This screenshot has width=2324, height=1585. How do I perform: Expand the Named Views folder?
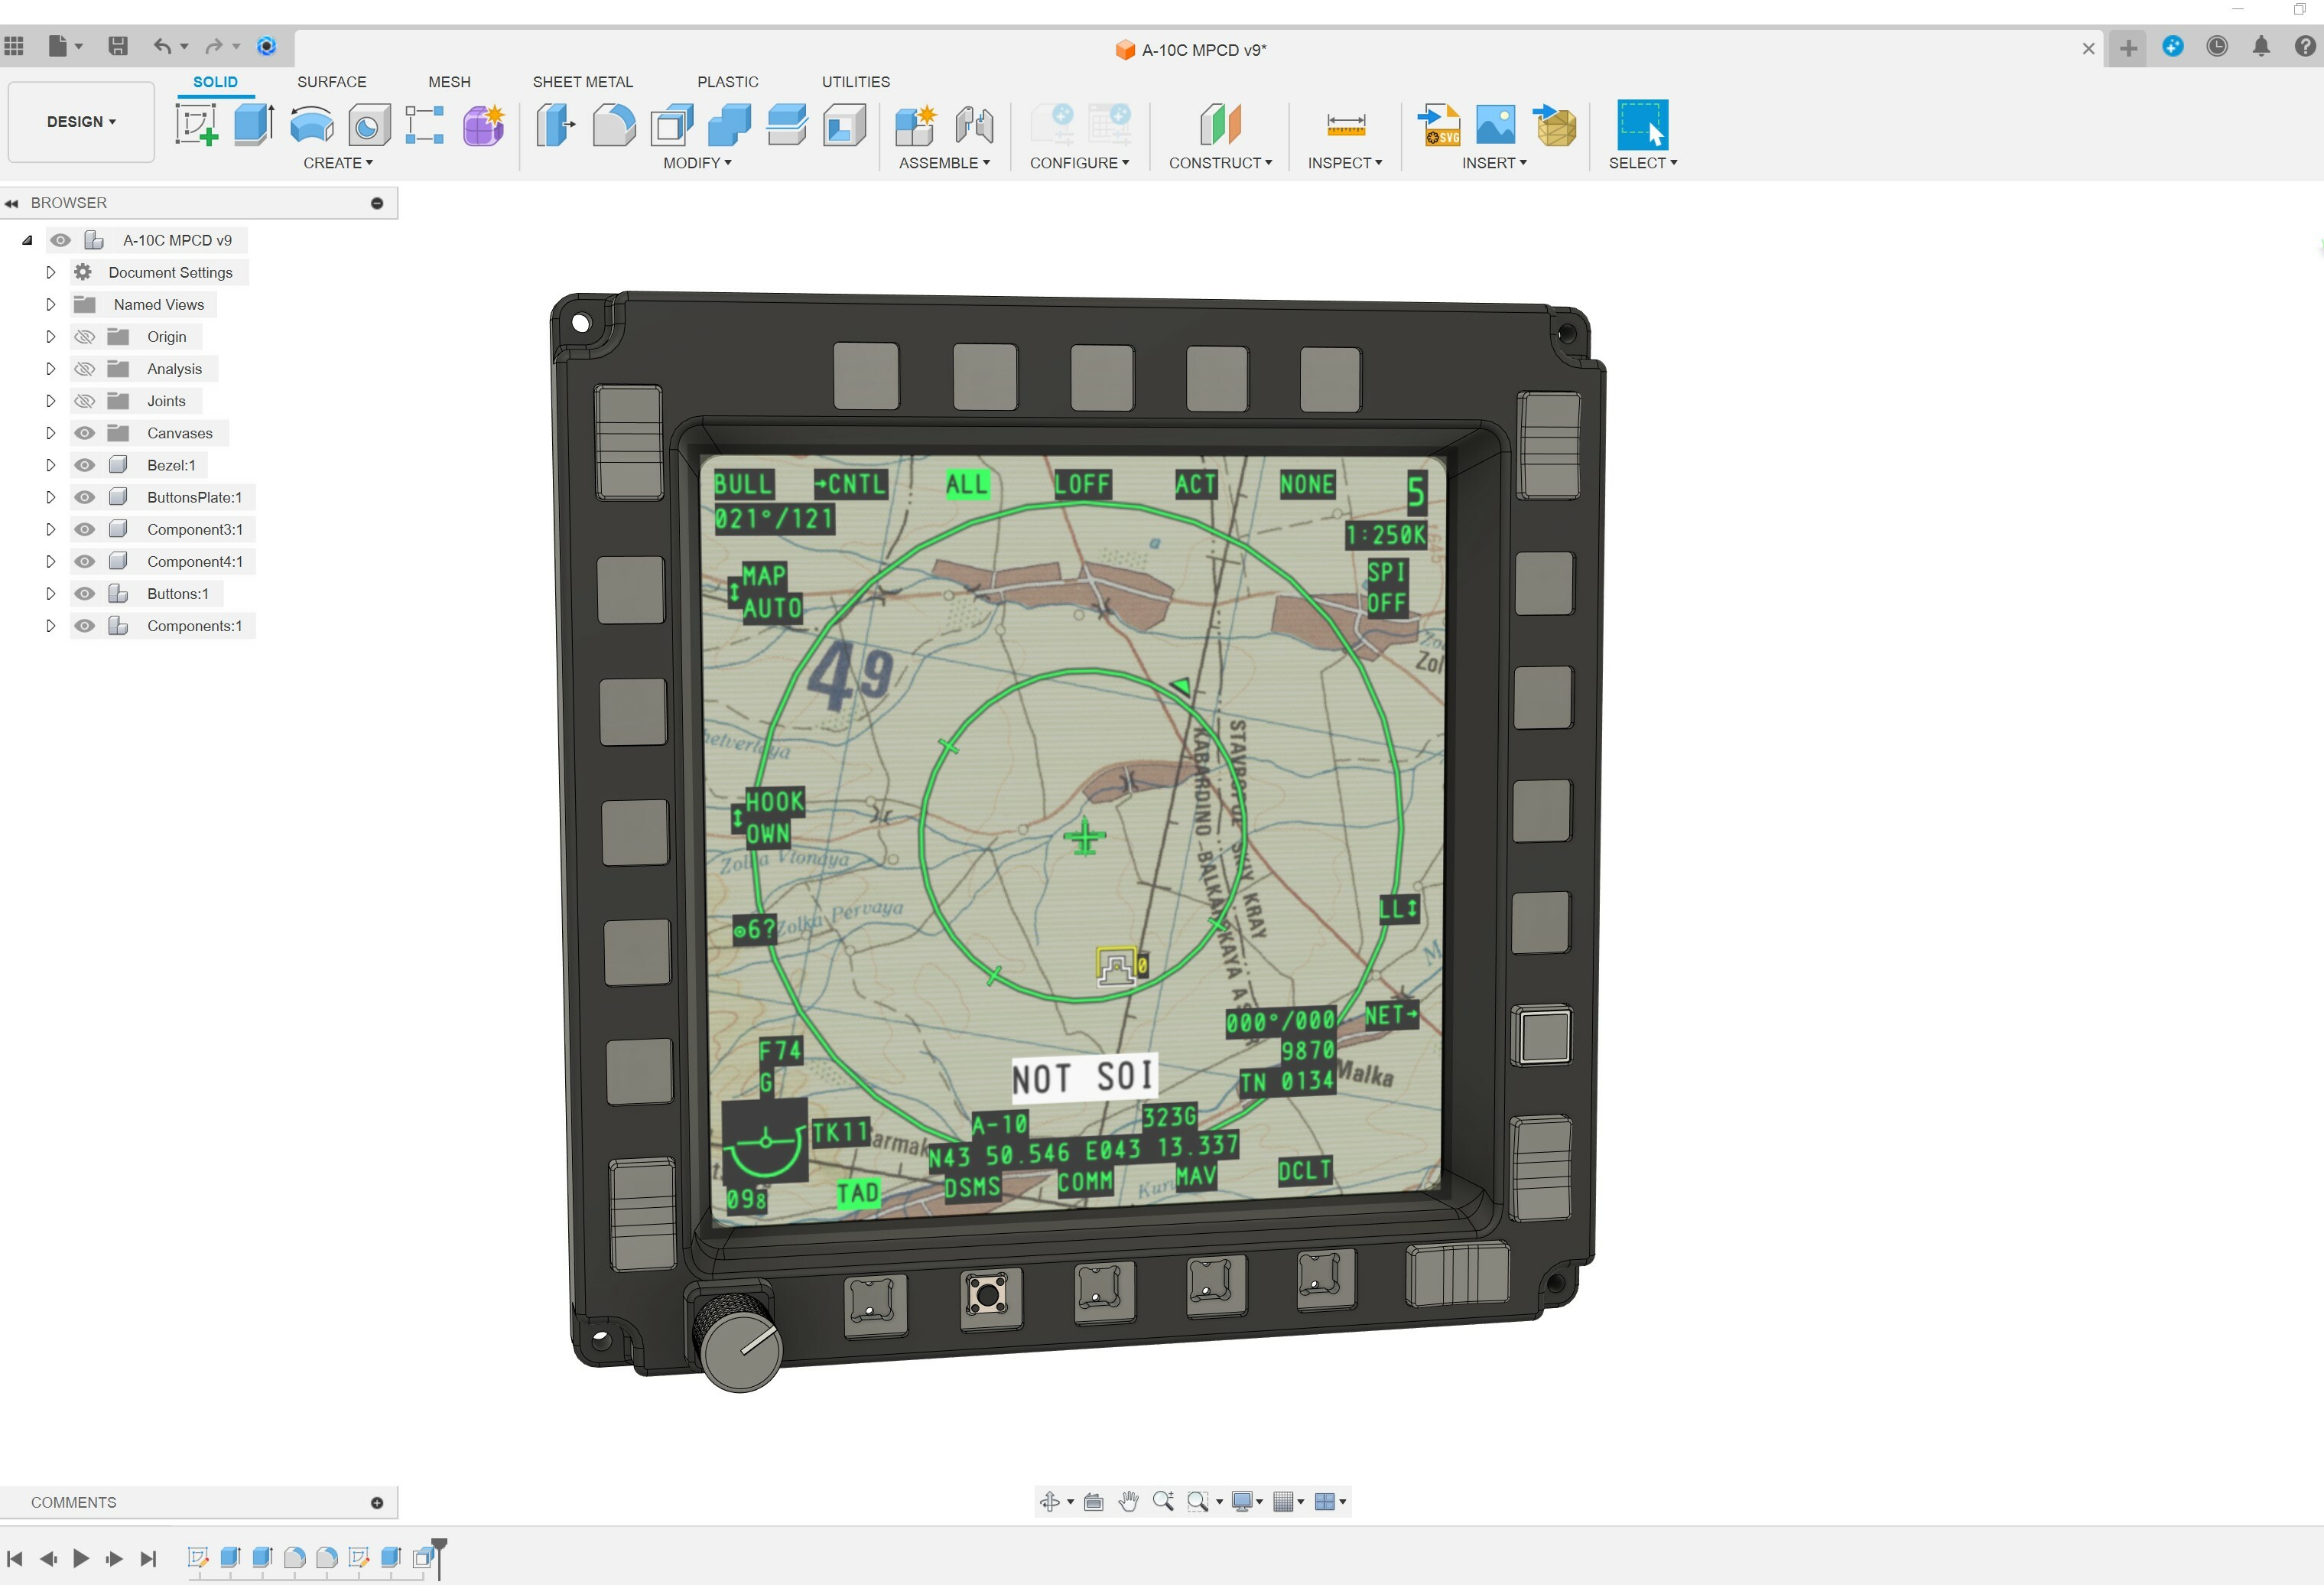(x=50, y=305)
